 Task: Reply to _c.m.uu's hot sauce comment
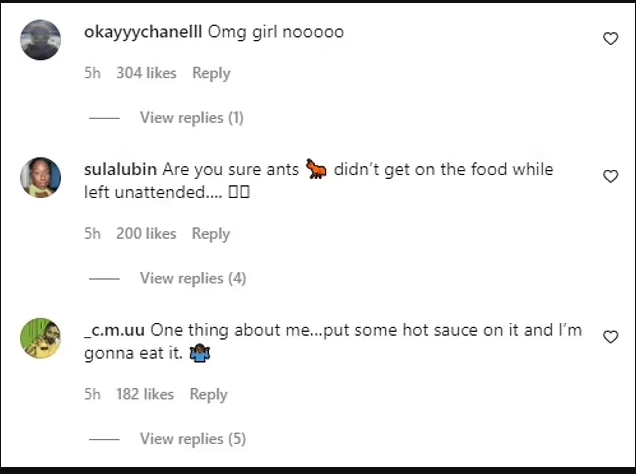(x=208, y=394)
